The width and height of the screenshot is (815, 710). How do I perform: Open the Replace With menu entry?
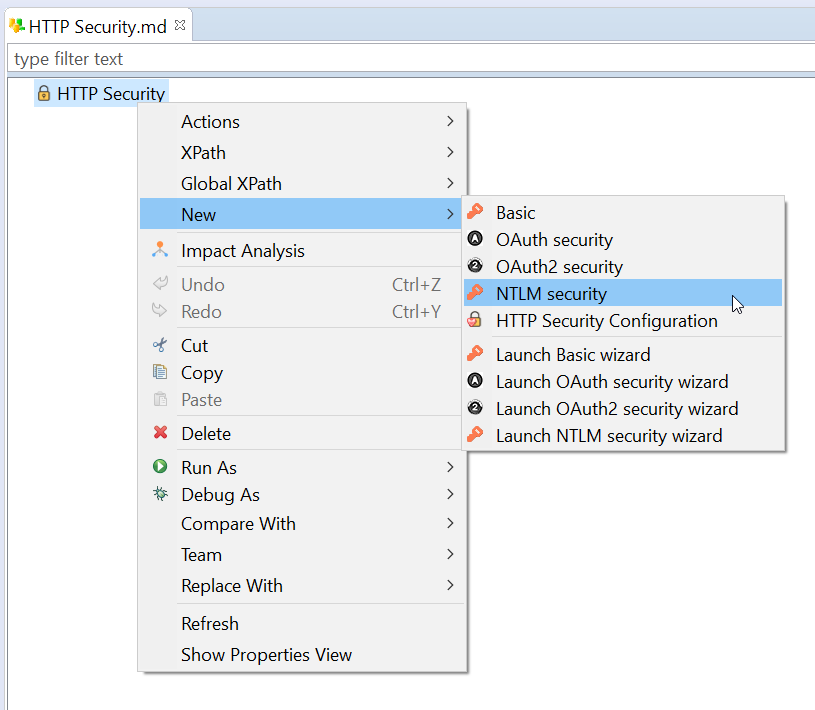pyautogui.click(x=301, y=586)
